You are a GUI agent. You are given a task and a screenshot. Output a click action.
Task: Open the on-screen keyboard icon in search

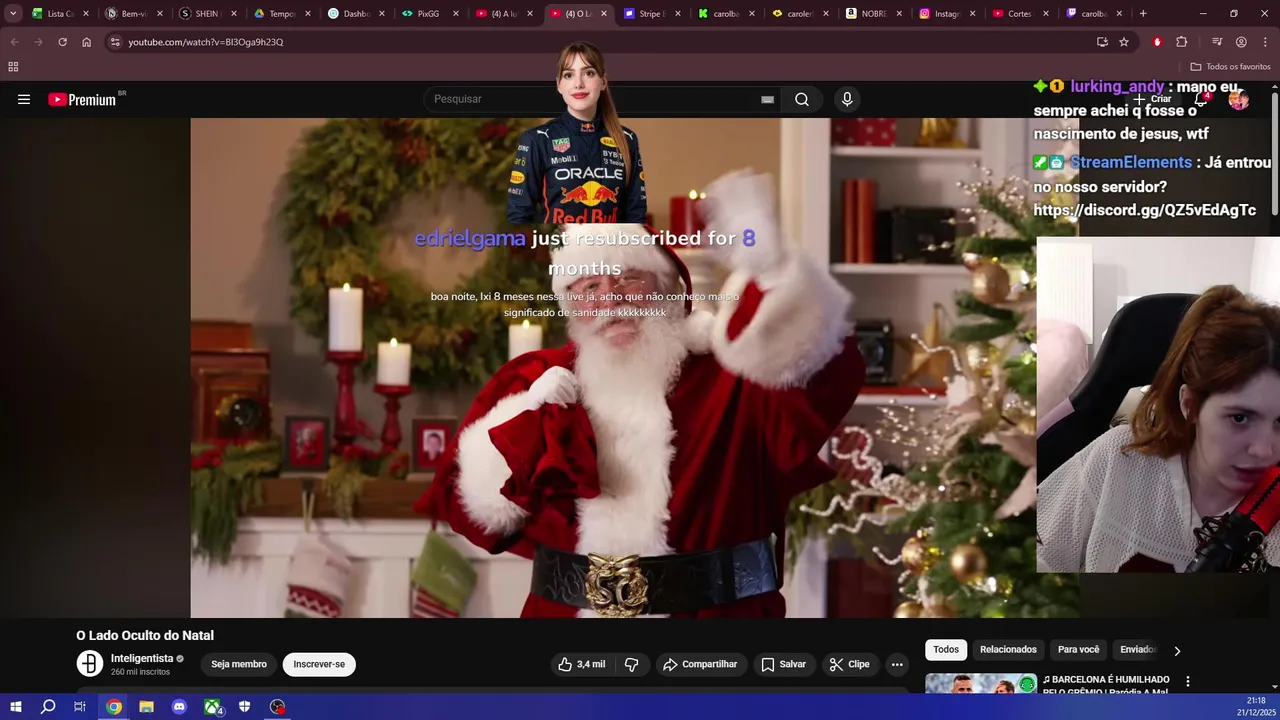pos(767,99)
